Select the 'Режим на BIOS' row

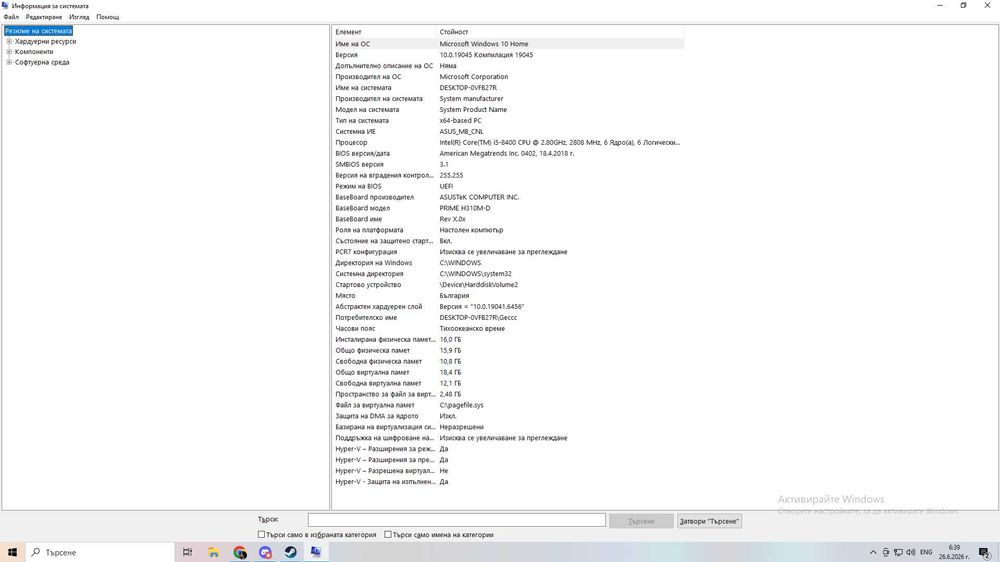pos(508,186)
